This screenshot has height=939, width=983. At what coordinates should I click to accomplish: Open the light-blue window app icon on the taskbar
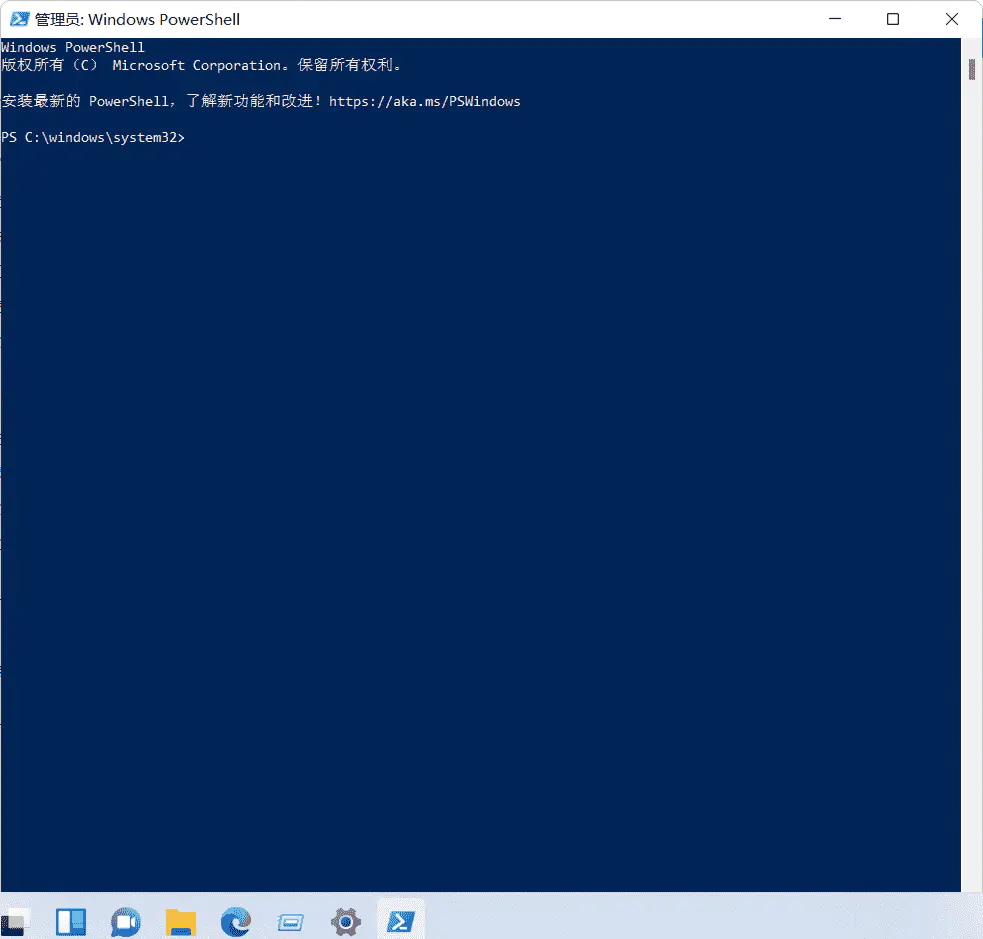click(290, 922)
